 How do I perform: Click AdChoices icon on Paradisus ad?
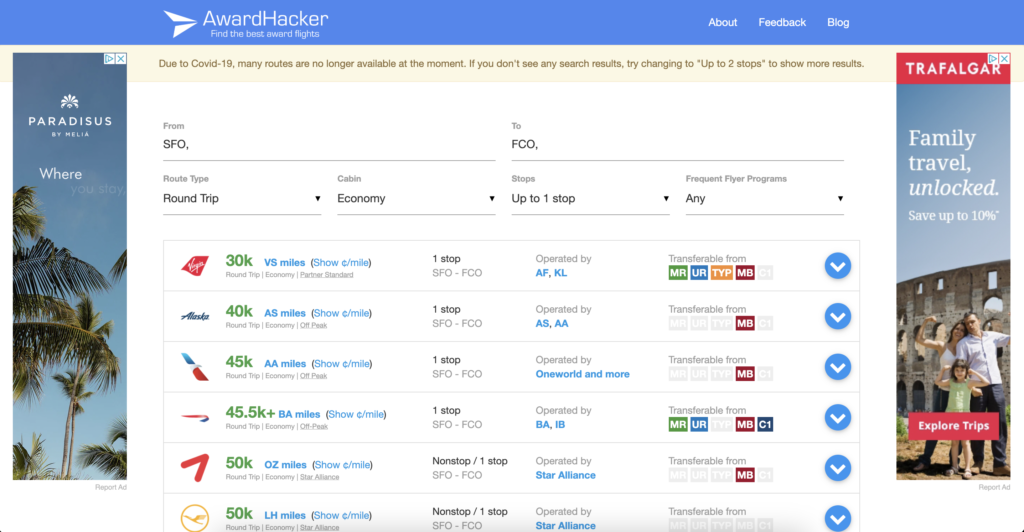click(110, 59)
